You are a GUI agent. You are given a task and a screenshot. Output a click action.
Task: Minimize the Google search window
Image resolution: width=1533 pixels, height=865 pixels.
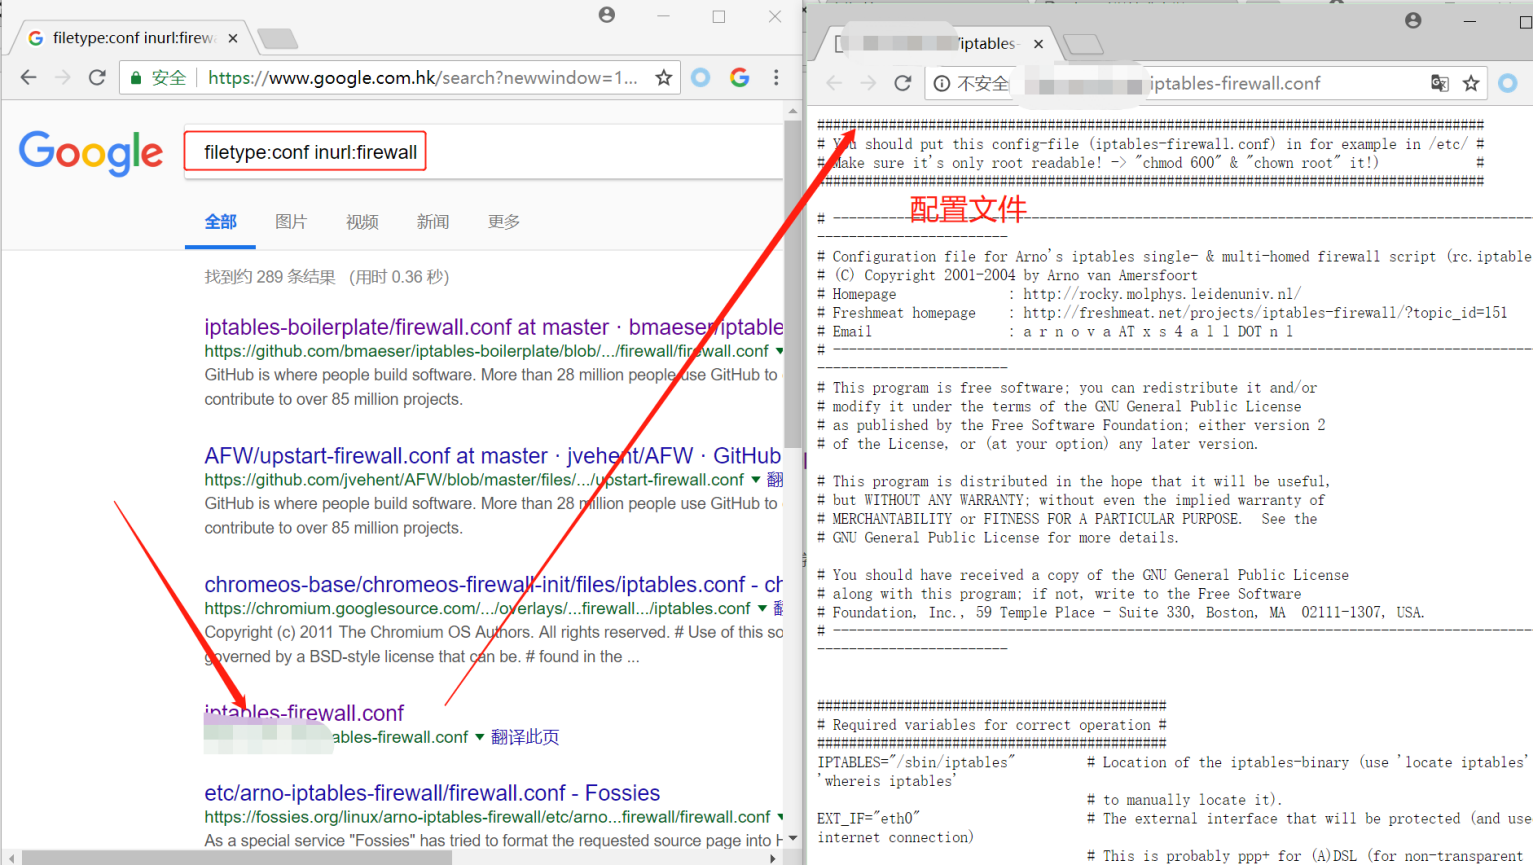point(663,16)
